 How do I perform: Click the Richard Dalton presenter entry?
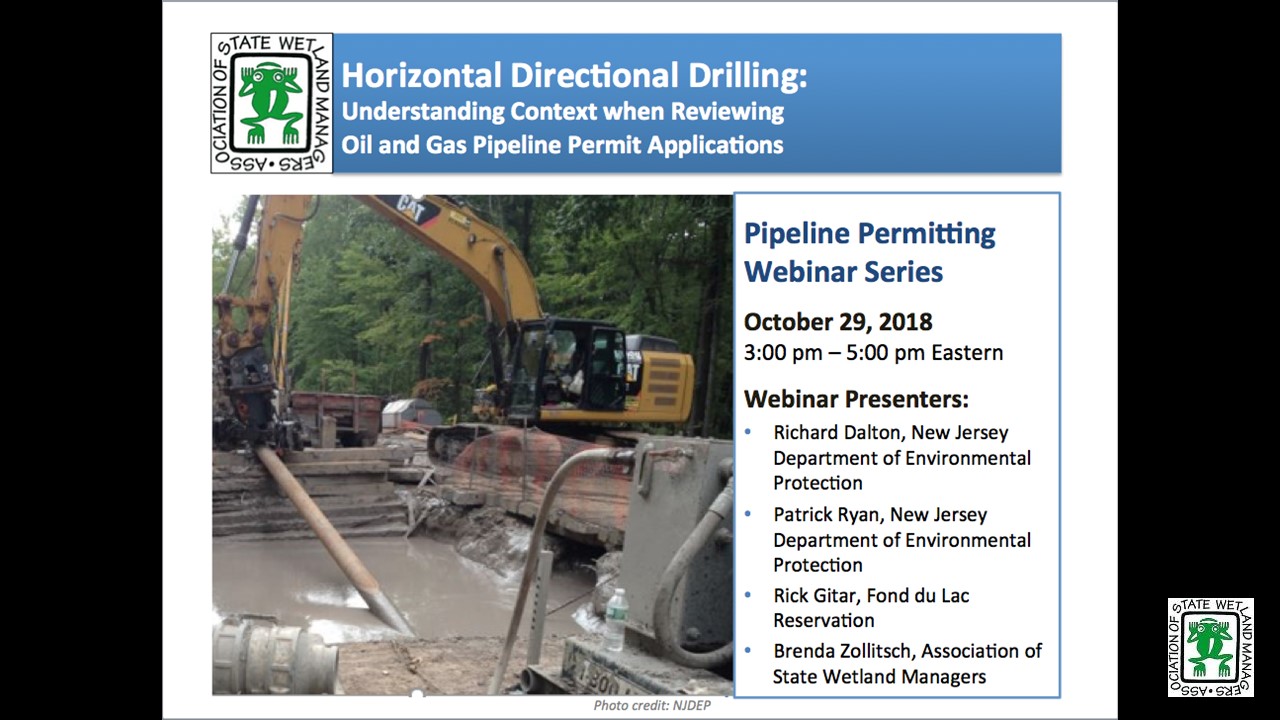(901, 457)
